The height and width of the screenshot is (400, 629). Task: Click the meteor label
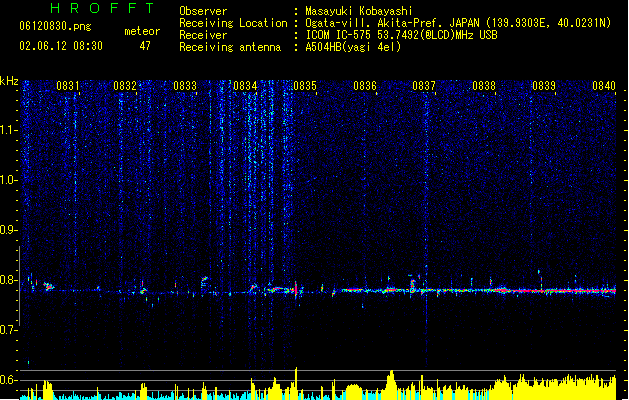[x=142, y=31]
